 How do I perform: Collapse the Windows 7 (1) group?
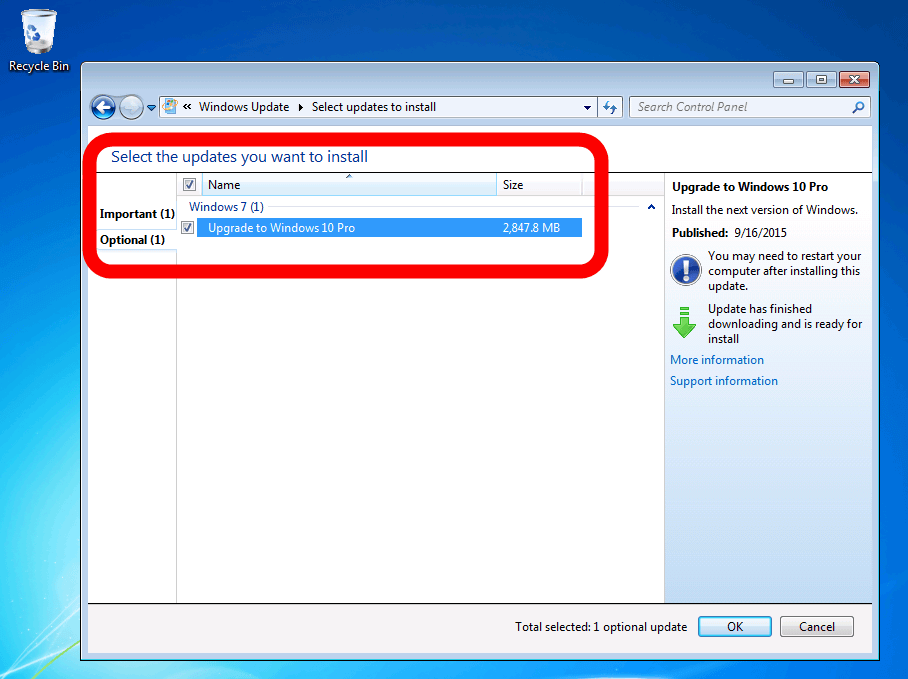tap(651, 207)
